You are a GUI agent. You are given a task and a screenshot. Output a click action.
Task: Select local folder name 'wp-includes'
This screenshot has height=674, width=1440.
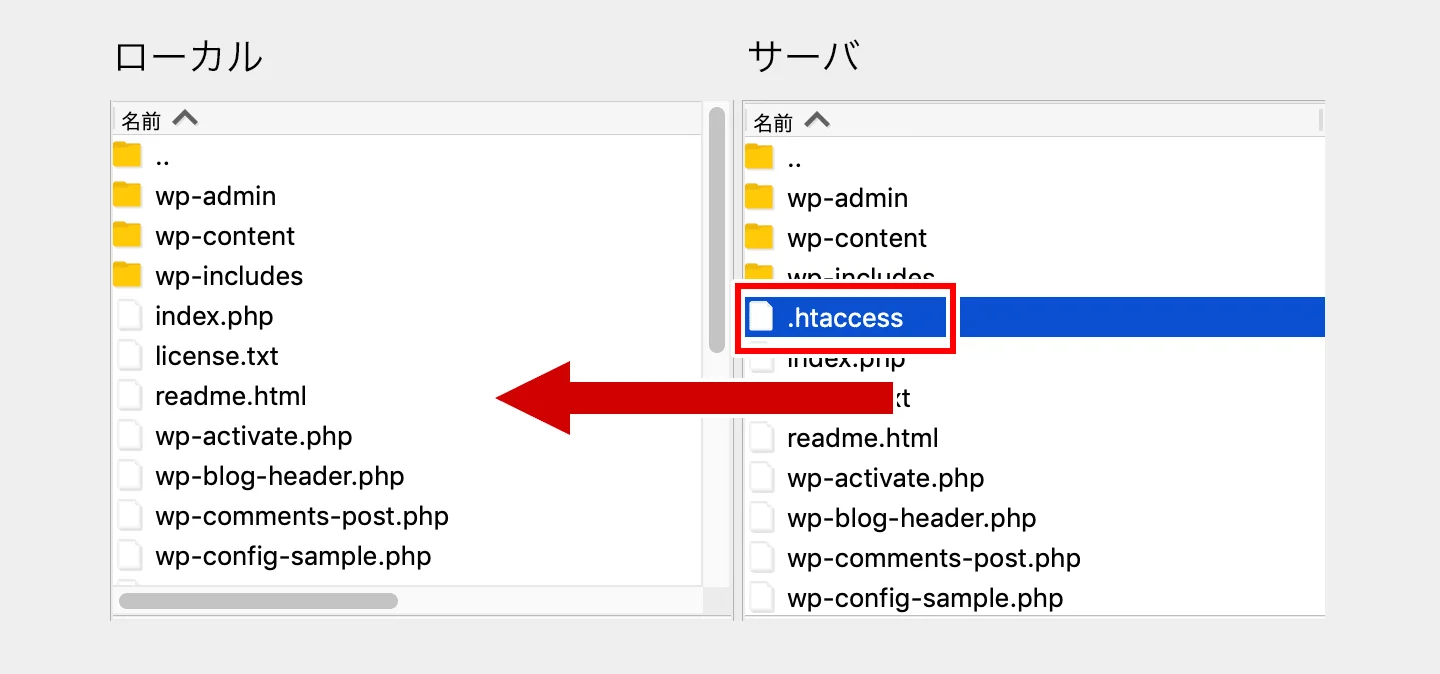[x=229, y=276]
